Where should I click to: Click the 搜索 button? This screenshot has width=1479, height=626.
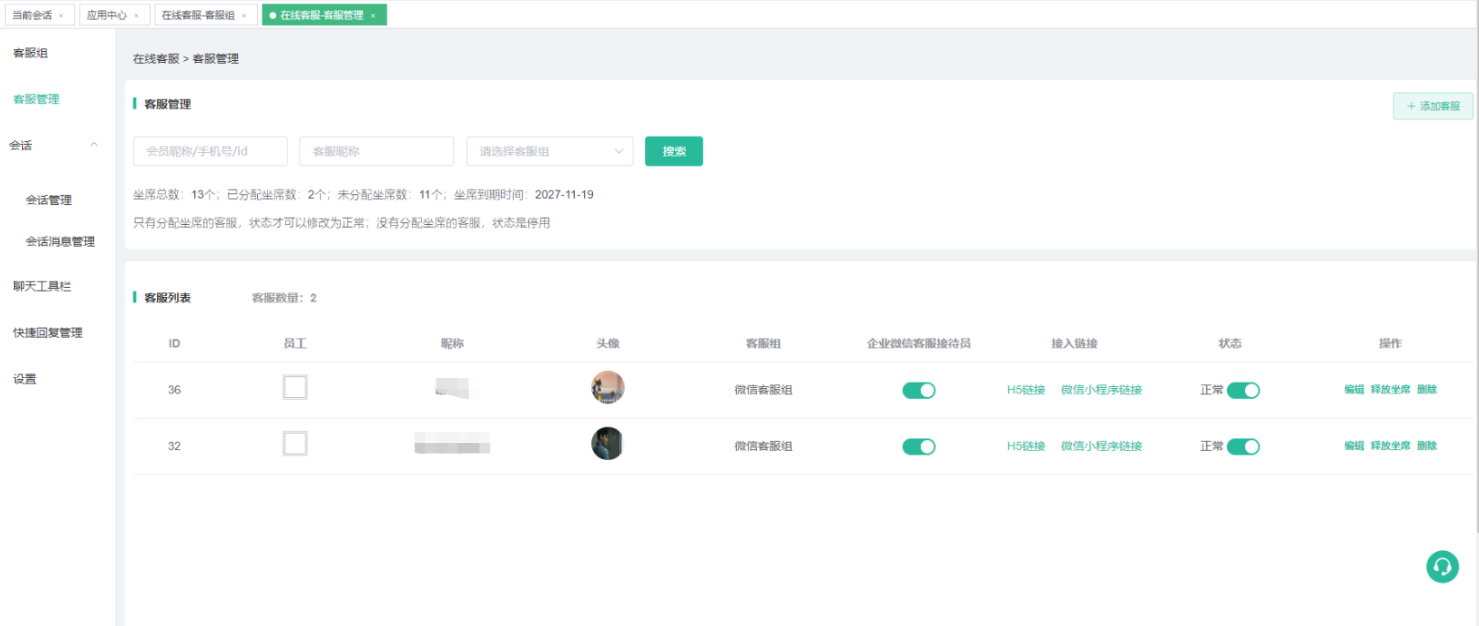click(674, 151)
